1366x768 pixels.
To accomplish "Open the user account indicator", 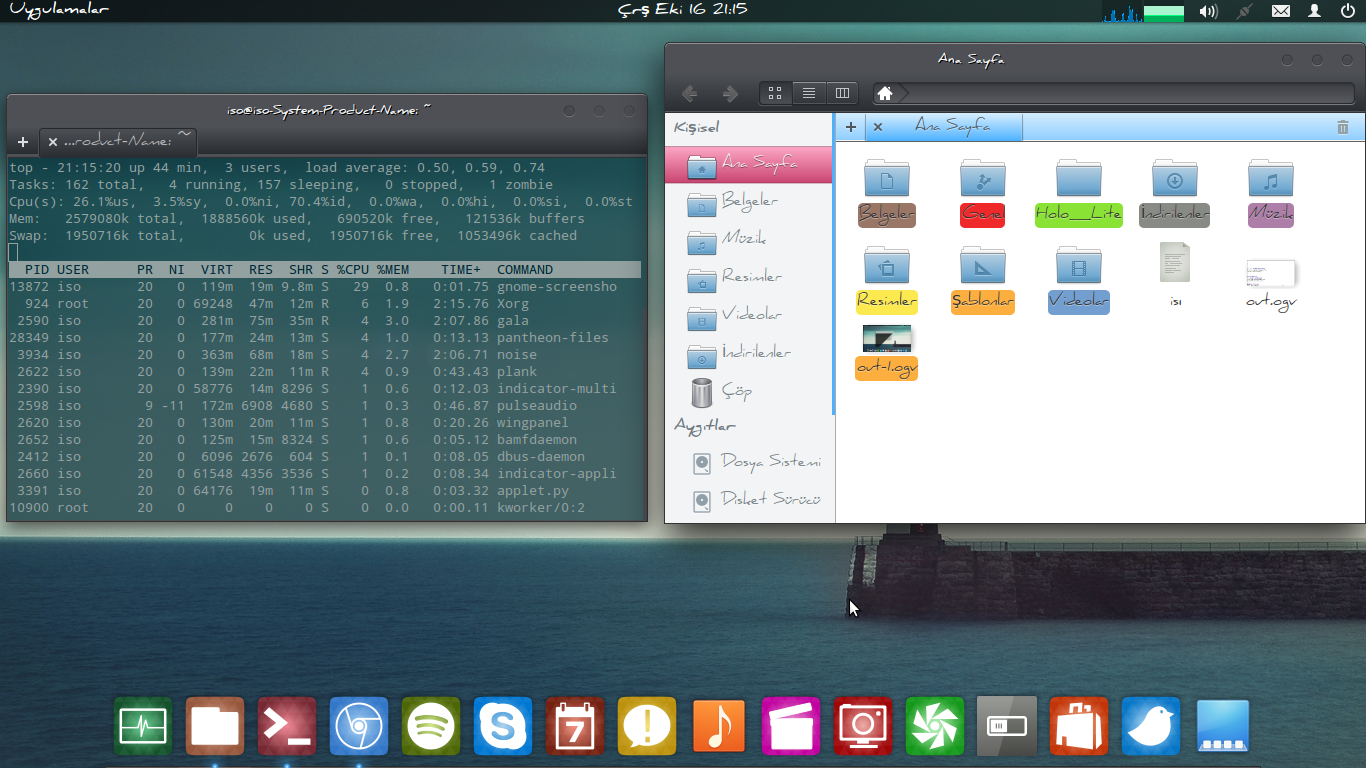I will tap(1314, 12).
